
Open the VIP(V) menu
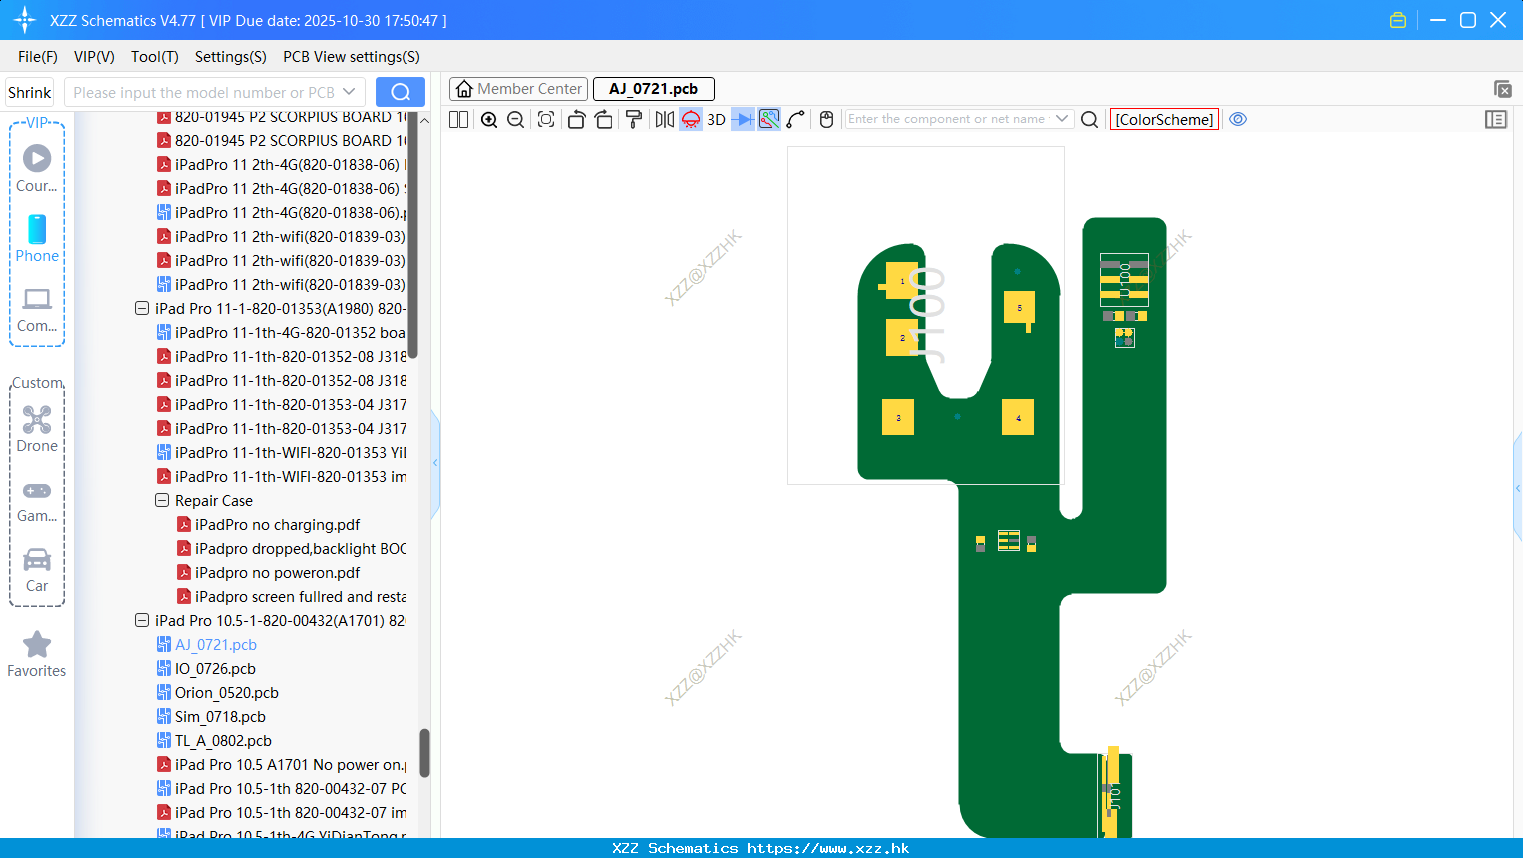pyautogui.click(x=94, y=57)
